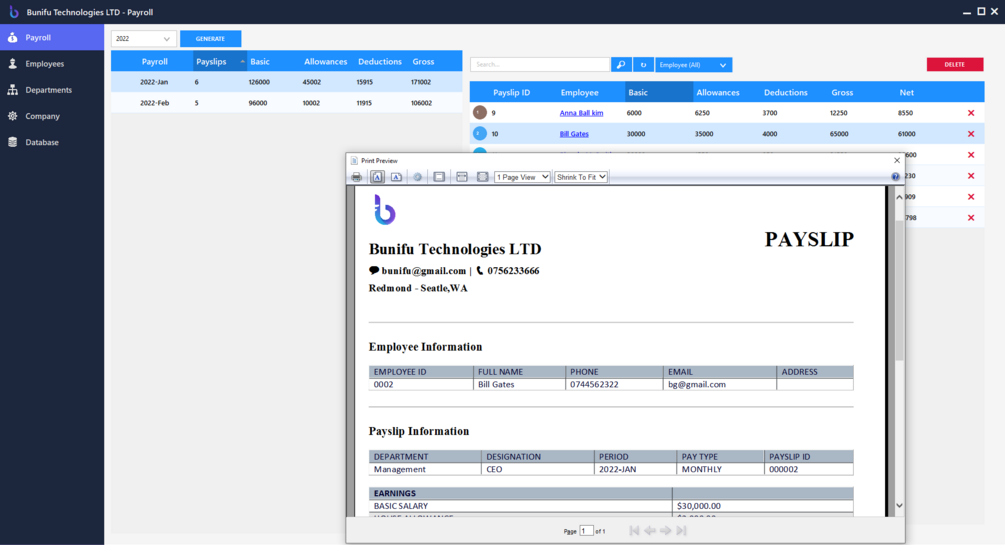Screen dimensions: 1005x545
Task: Click the search magnifier button
Action: tap(621, 65)
